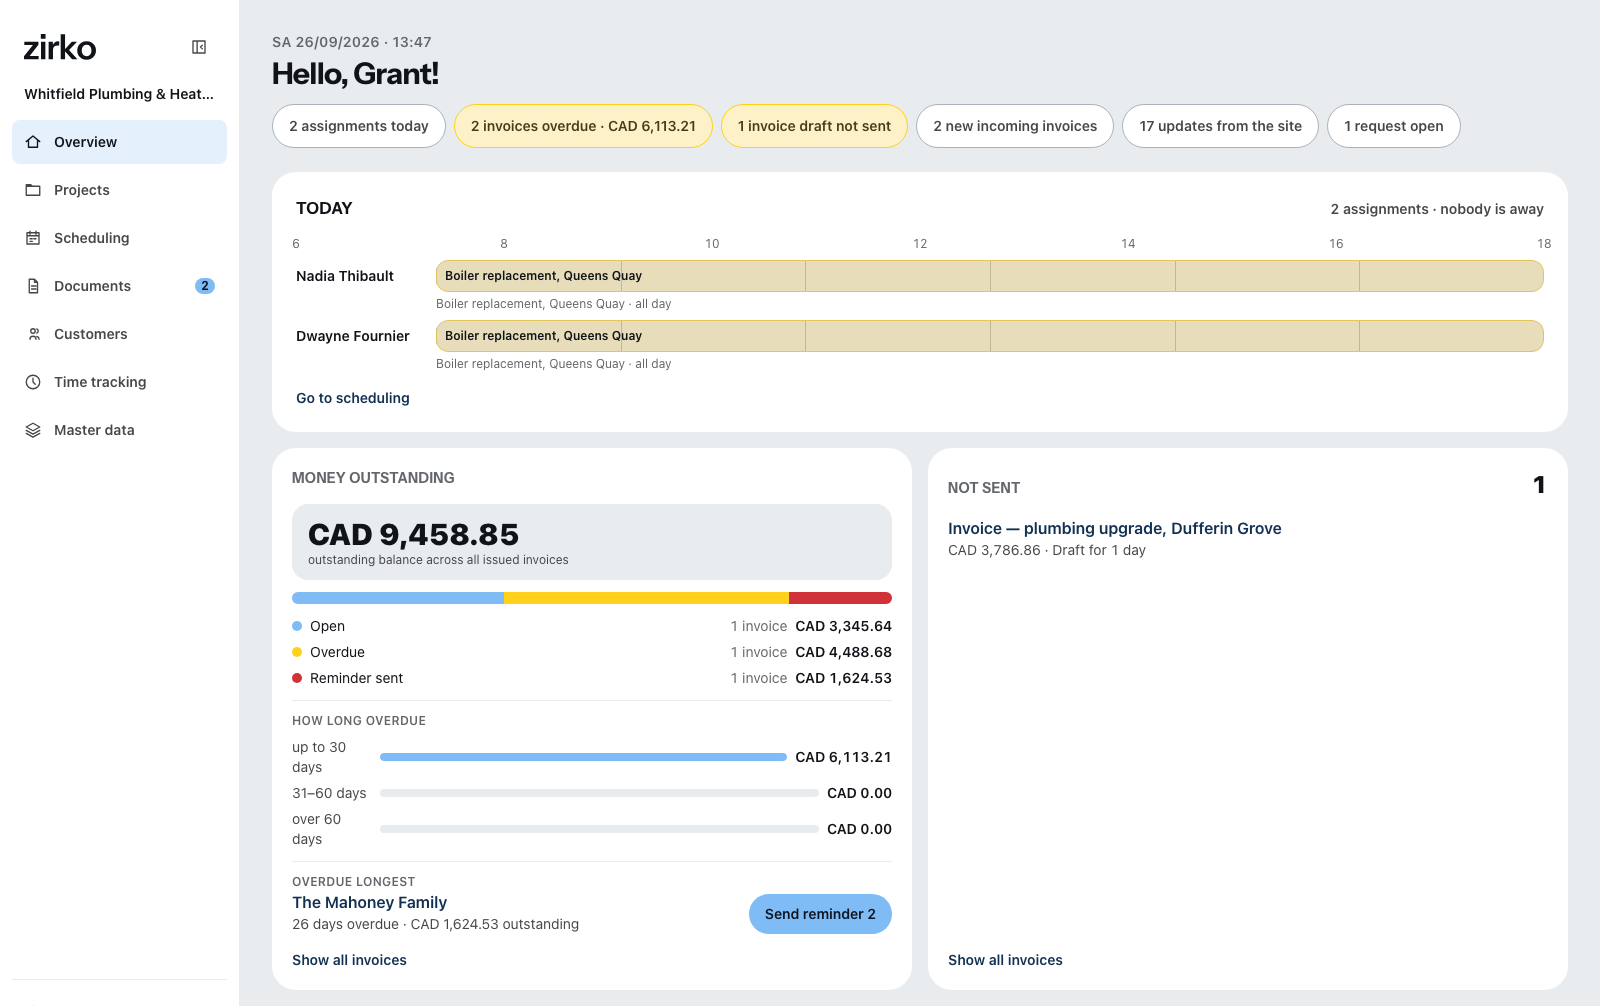
Task: Click the Open legend row
Action: [592, 626]
